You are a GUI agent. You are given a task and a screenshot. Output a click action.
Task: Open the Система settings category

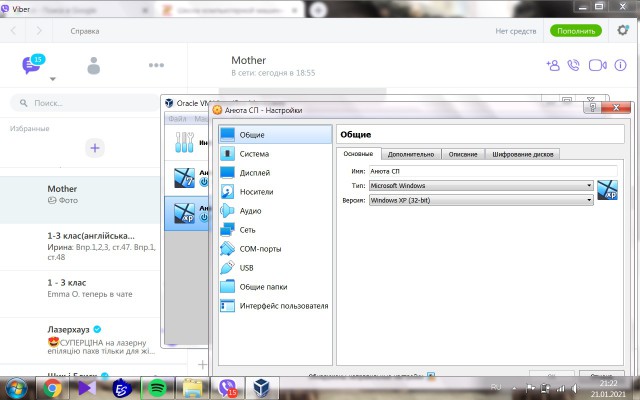pyautogui.click(x=276, y=154)
